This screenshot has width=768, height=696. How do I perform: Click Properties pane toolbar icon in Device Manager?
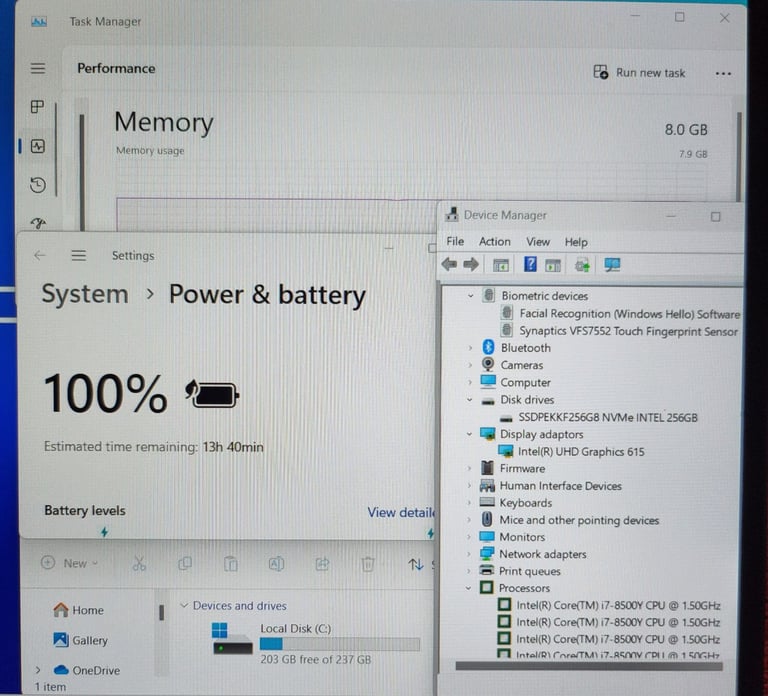pyautogui.click(x=553, y=265)
